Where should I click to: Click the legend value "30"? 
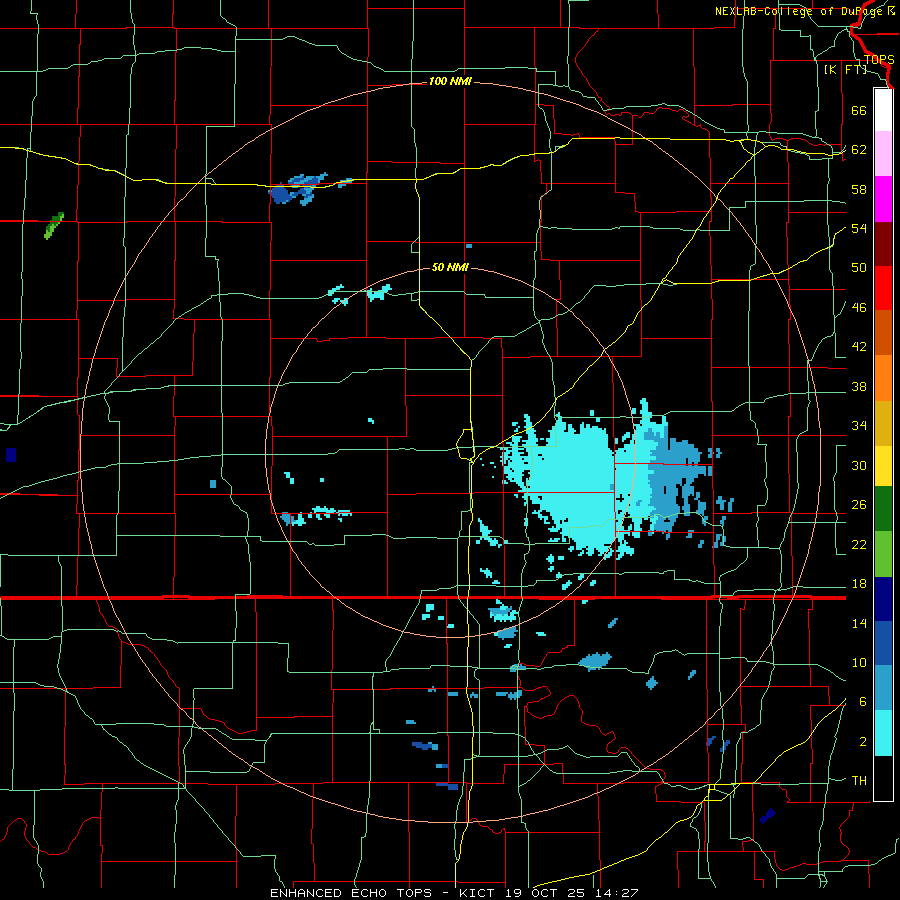[x=859, y=465]
